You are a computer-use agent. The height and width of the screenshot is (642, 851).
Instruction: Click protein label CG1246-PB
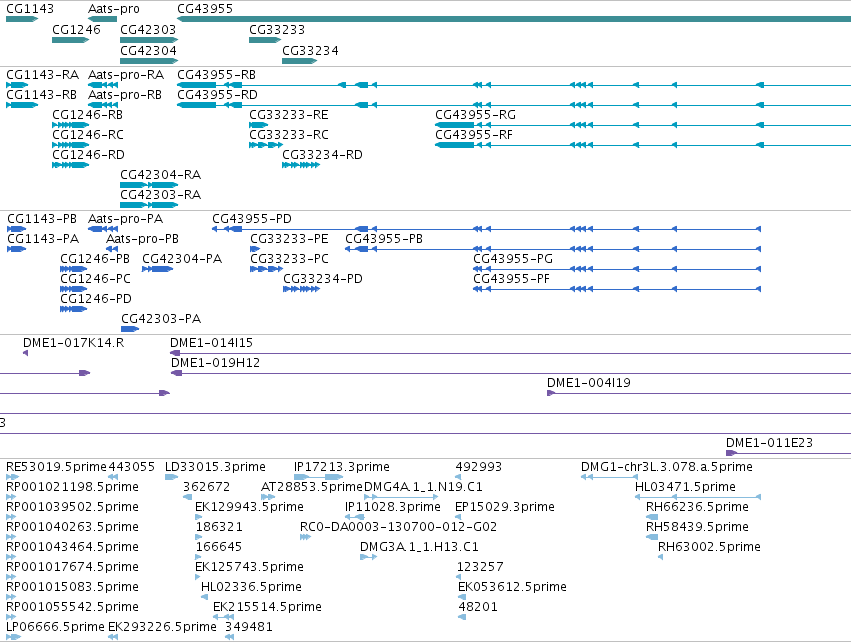tap(95, 259)
